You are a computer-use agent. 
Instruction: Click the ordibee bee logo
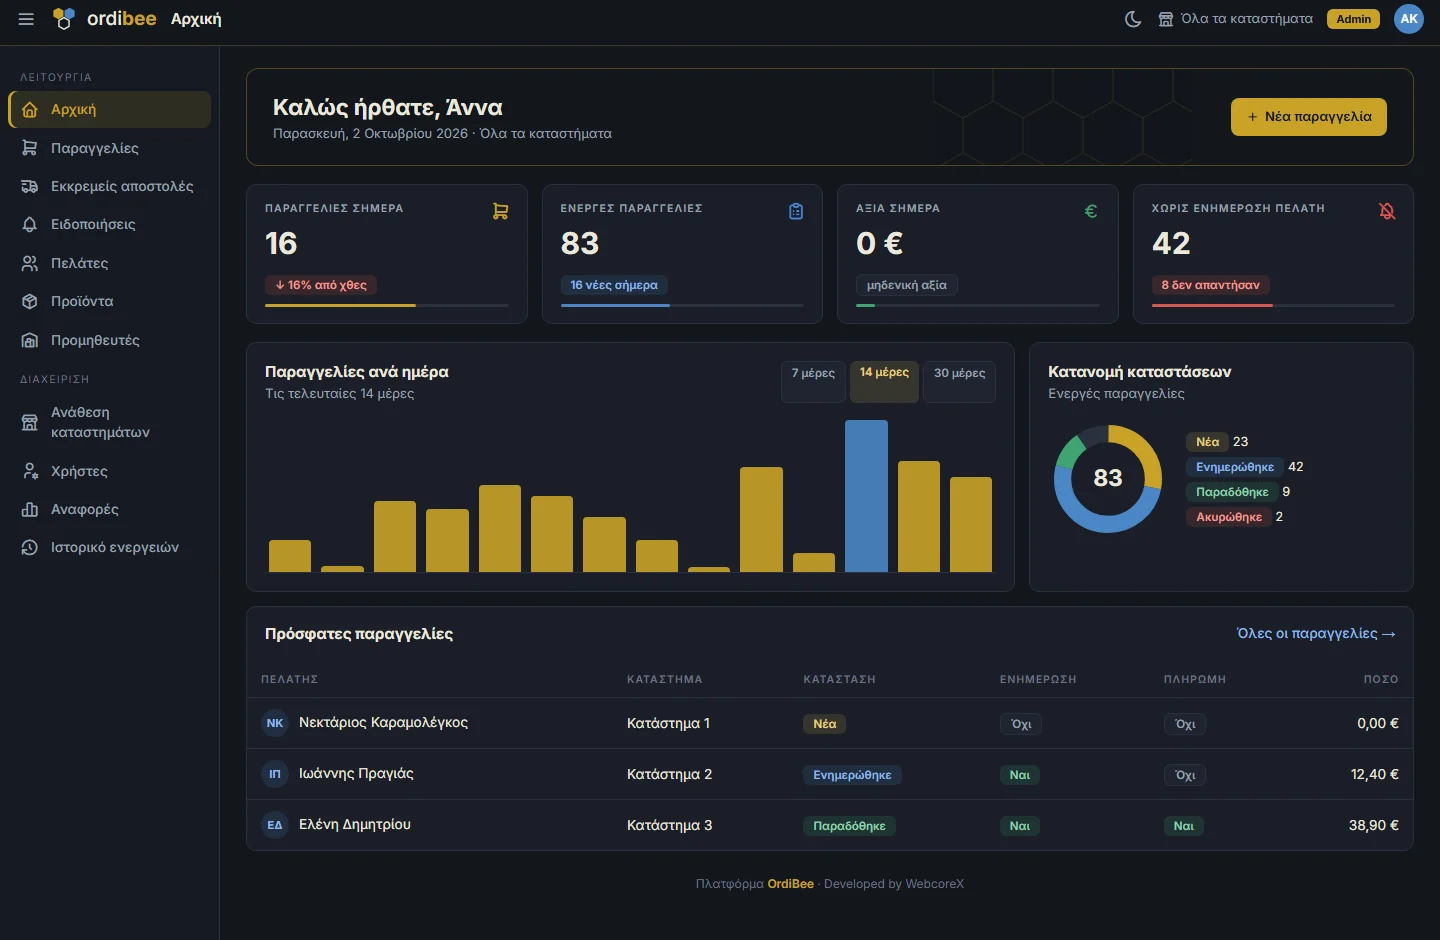[x=64, y=19]
